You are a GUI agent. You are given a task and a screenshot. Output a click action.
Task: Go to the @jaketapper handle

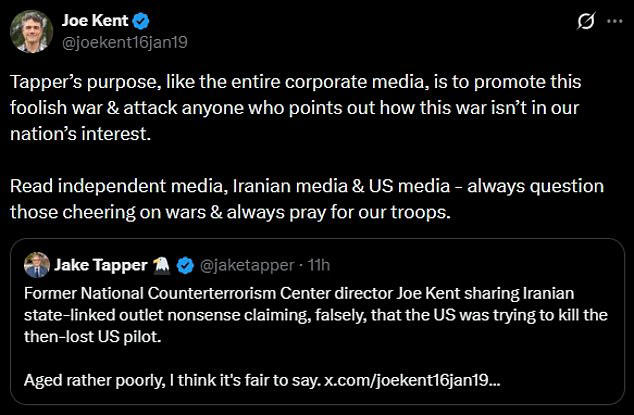(248, 265)
